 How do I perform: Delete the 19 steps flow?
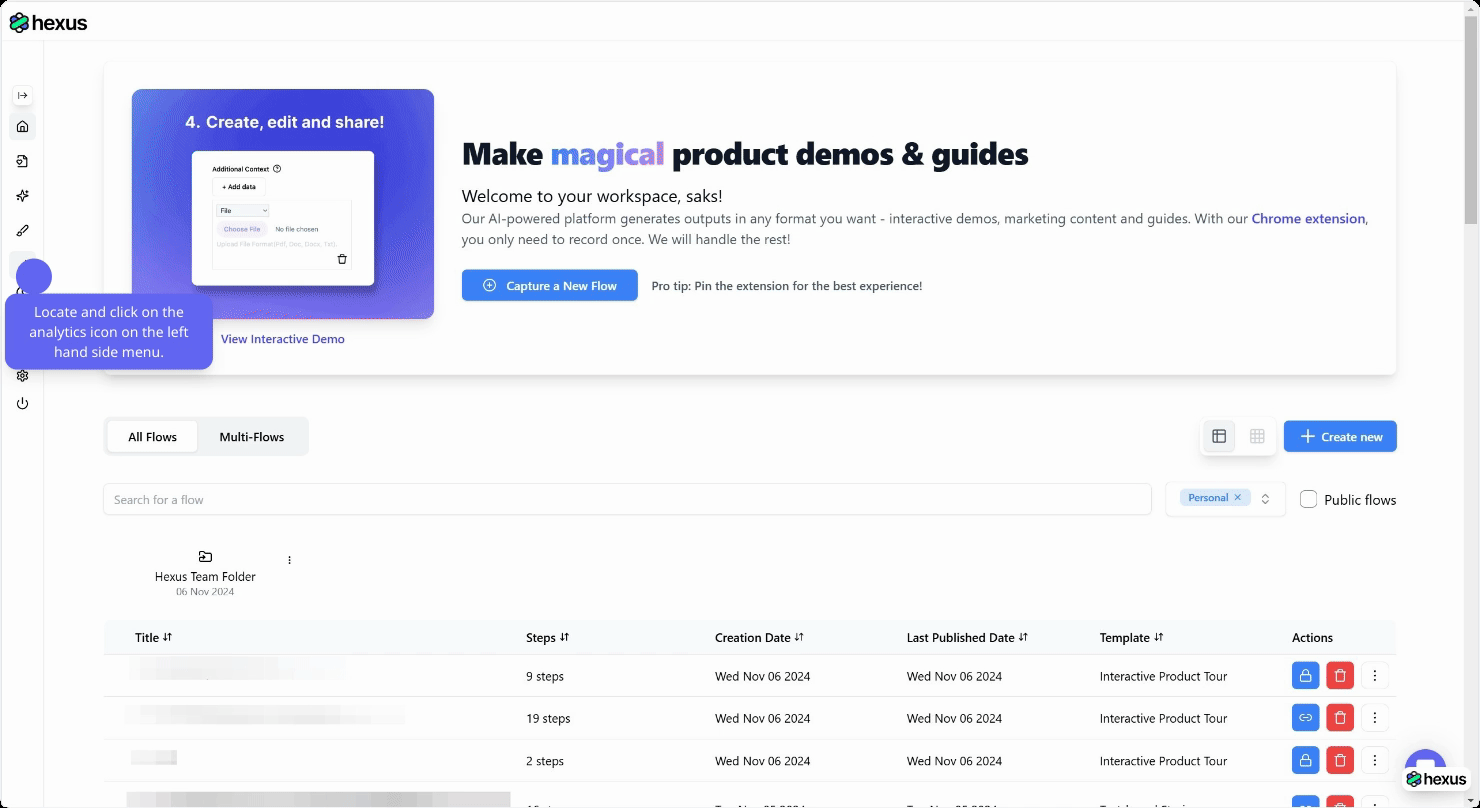coord(1340,718)
